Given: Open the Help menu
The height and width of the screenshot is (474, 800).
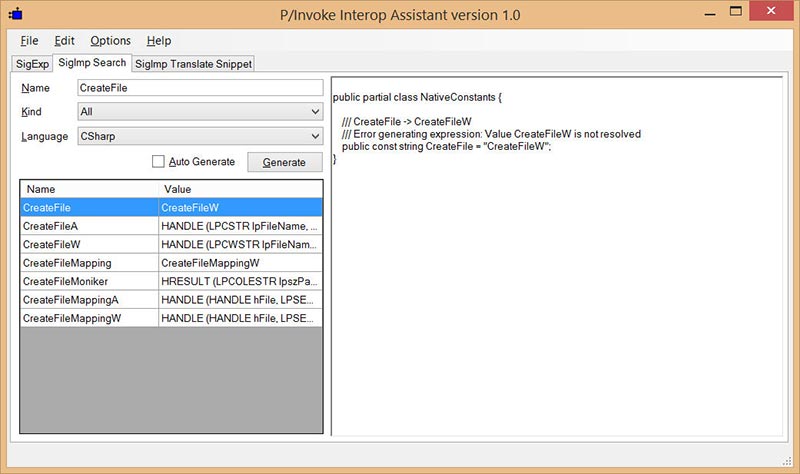Looking at the screenshot, I should click(159, 41).
